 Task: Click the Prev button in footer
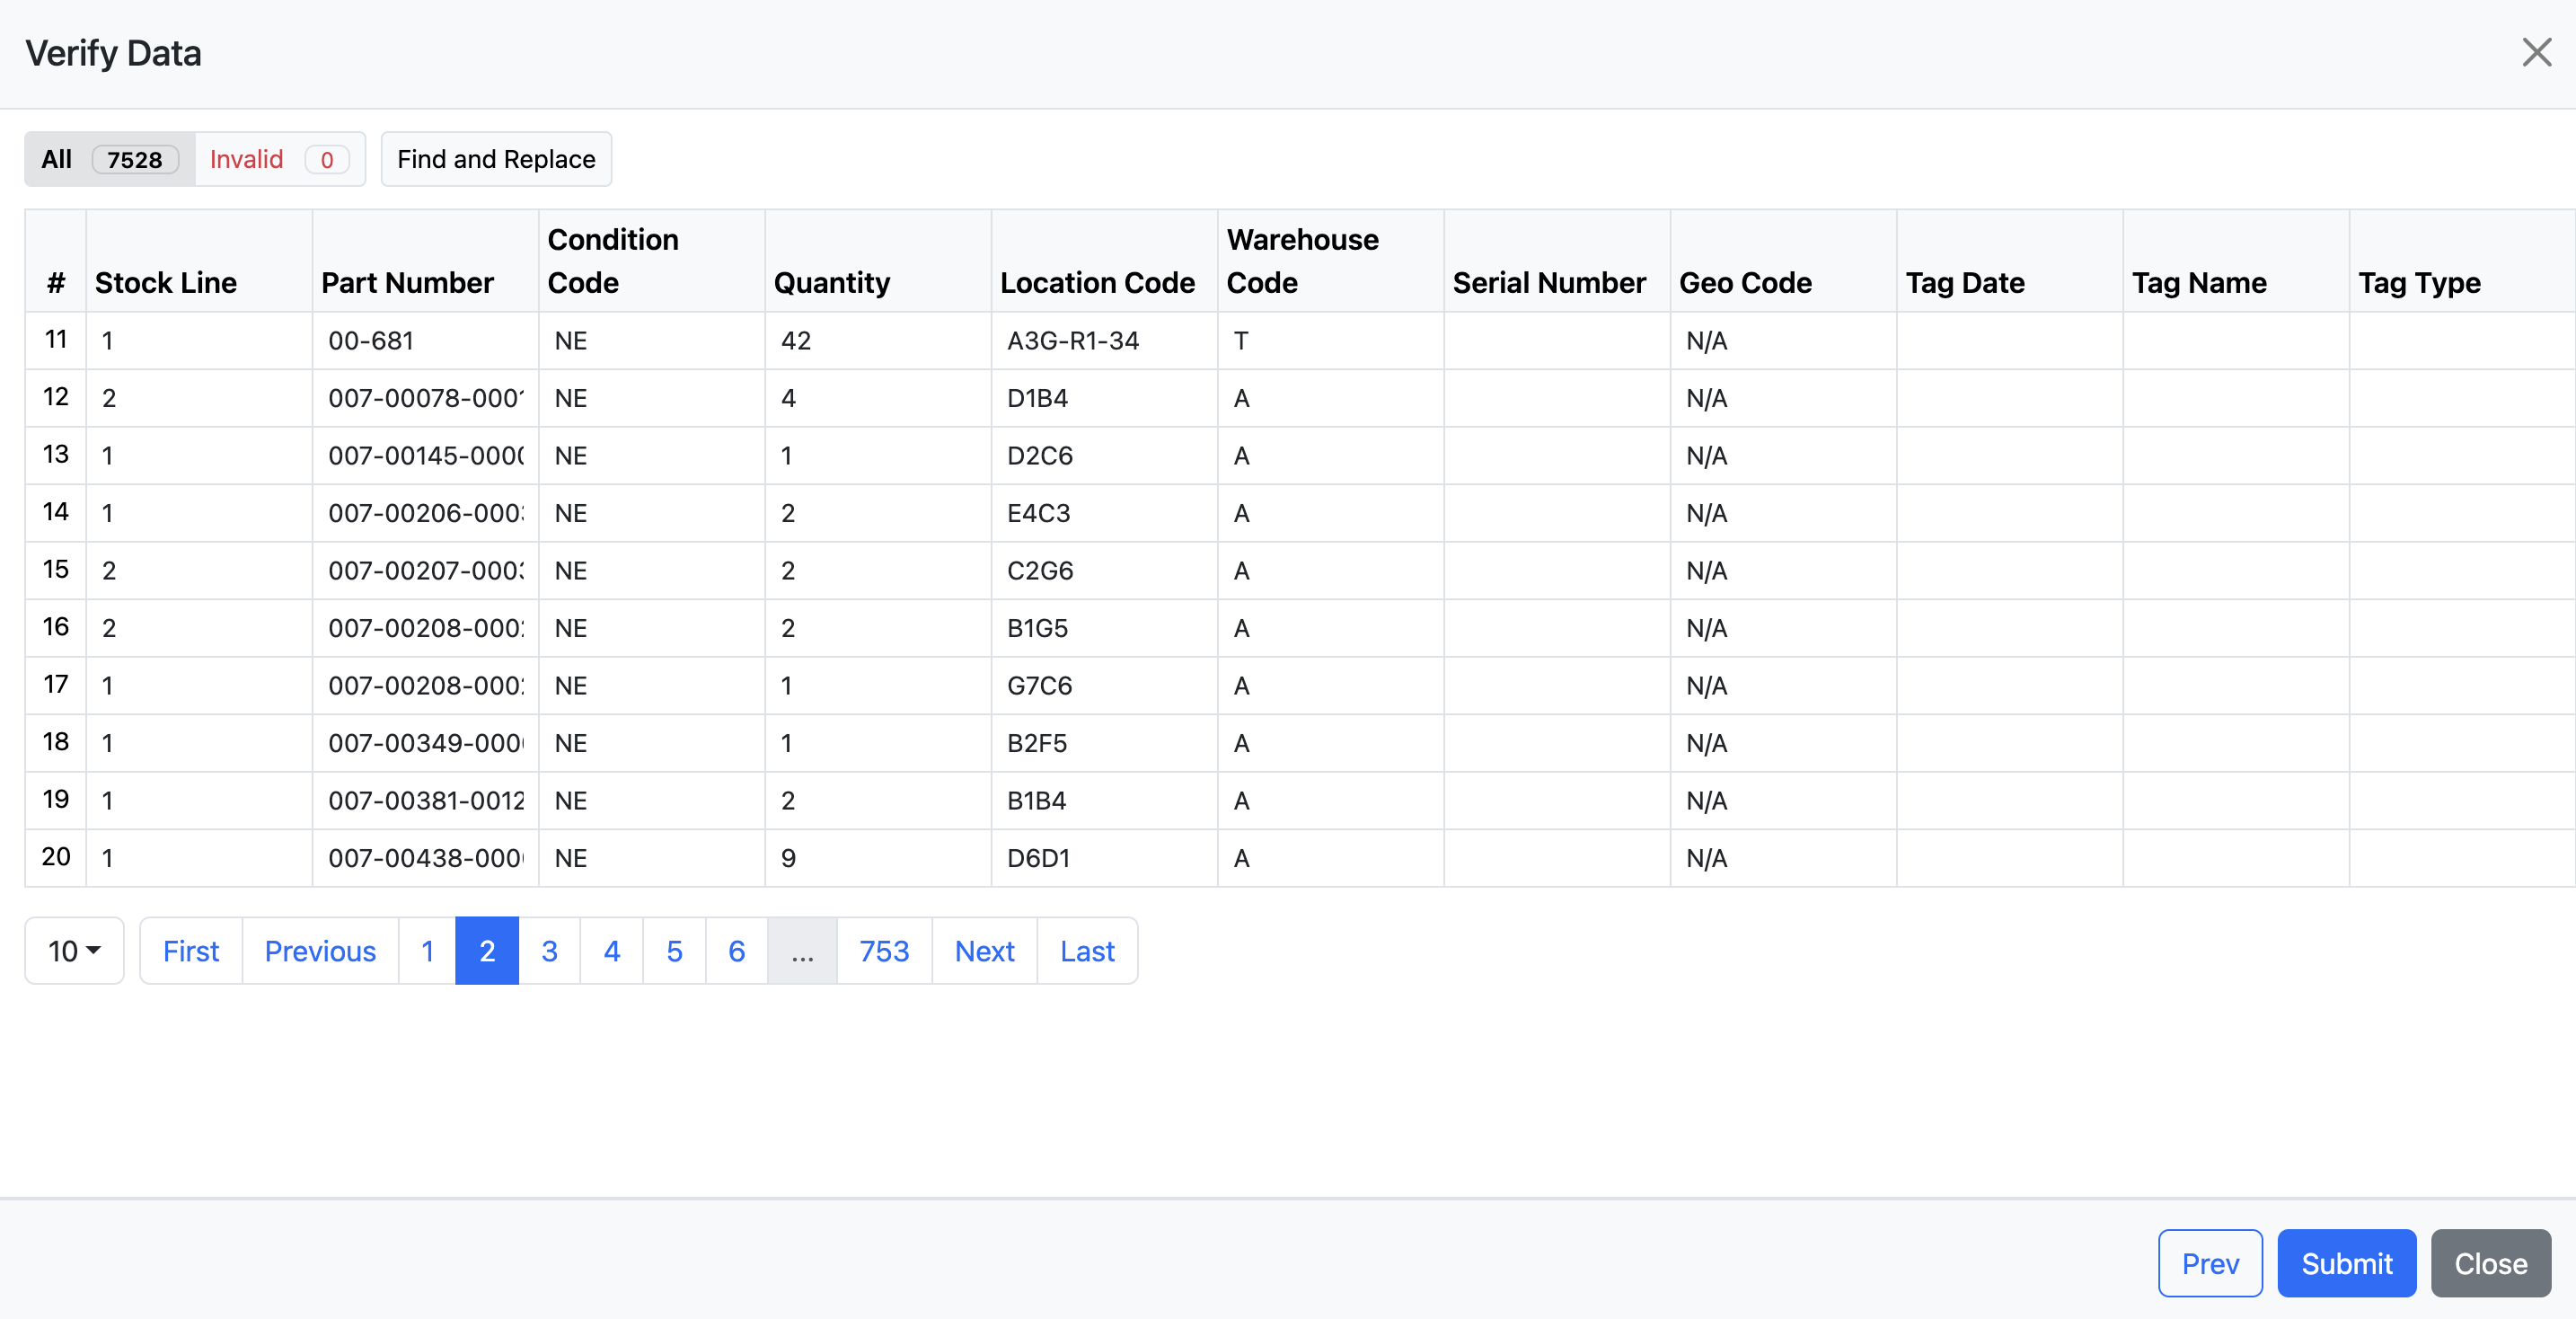[2209, 1263]
